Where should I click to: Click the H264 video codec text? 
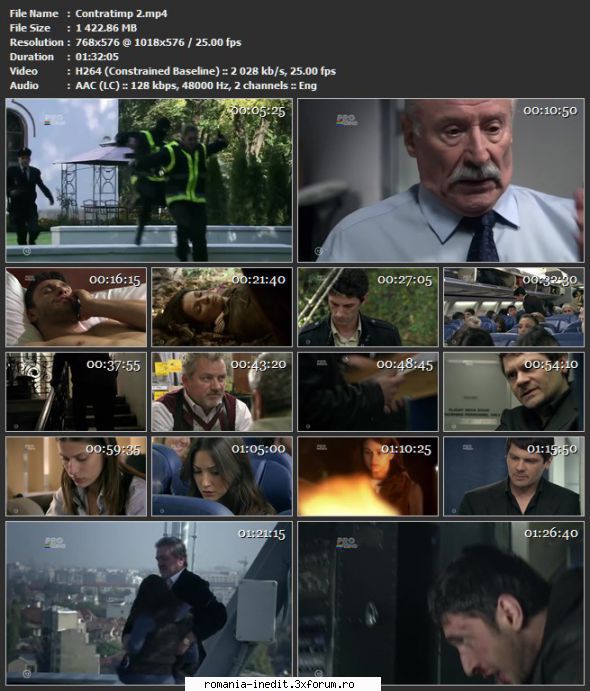pyautogui.click(x=206, y=71)
